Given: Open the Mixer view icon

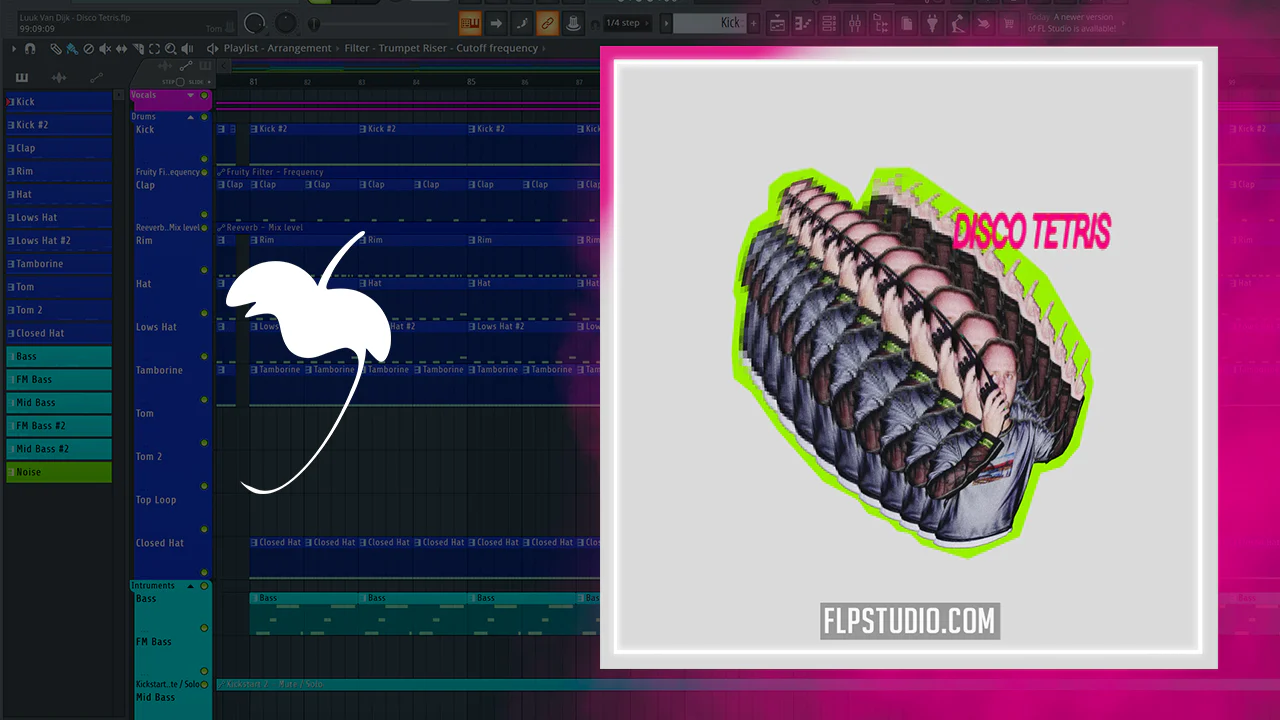Looking at the screenshot, I should (x=855, y=23).
